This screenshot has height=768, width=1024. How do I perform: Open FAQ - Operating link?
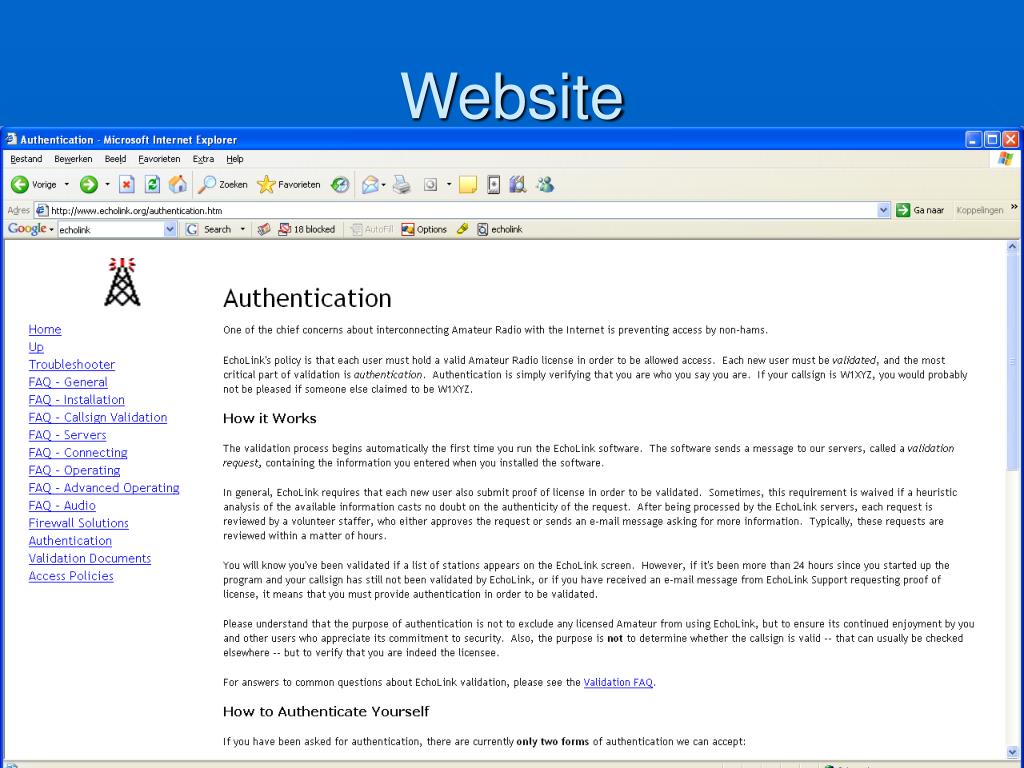(74, 470)
